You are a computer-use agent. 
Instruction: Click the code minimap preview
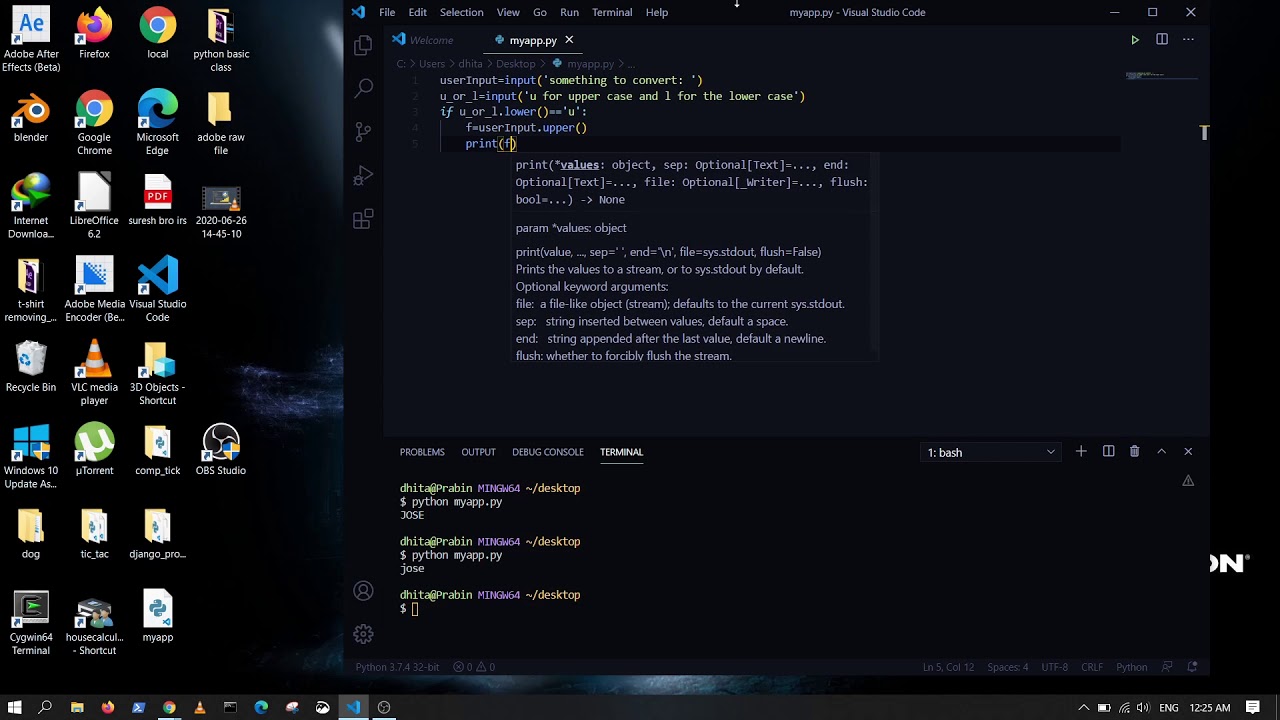1158,76
